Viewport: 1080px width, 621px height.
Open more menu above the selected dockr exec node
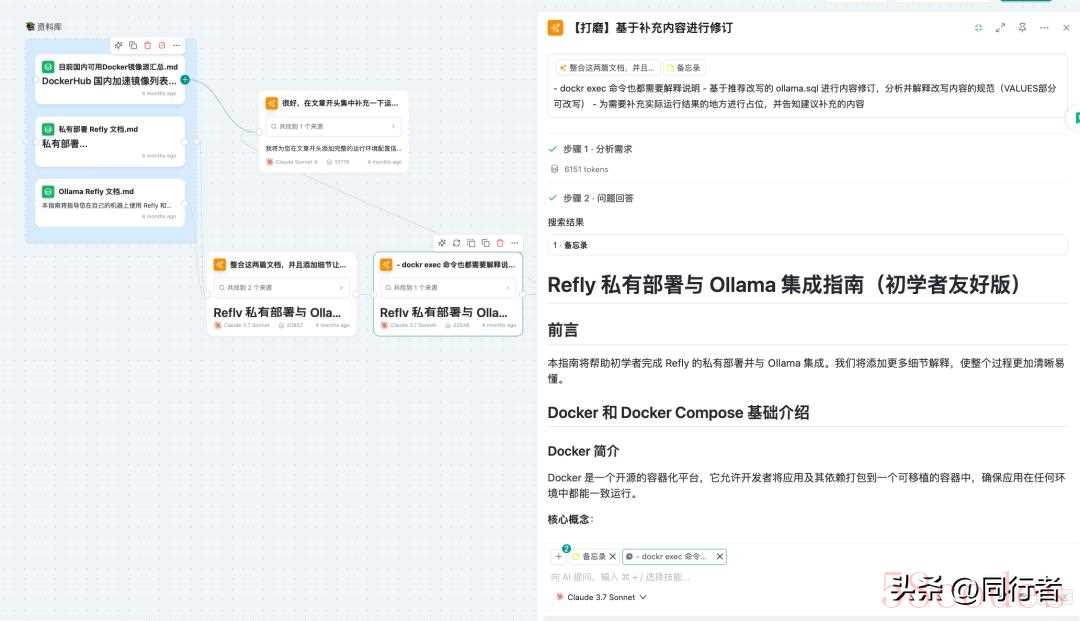(x=514, y=243)
